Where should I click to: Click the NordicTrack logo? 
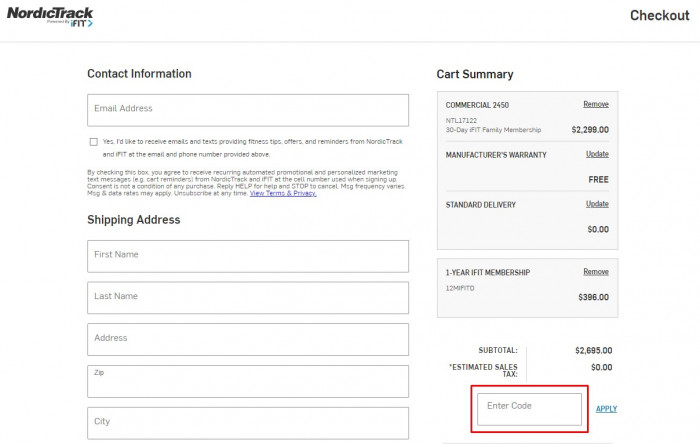click(x=50, y=17)
